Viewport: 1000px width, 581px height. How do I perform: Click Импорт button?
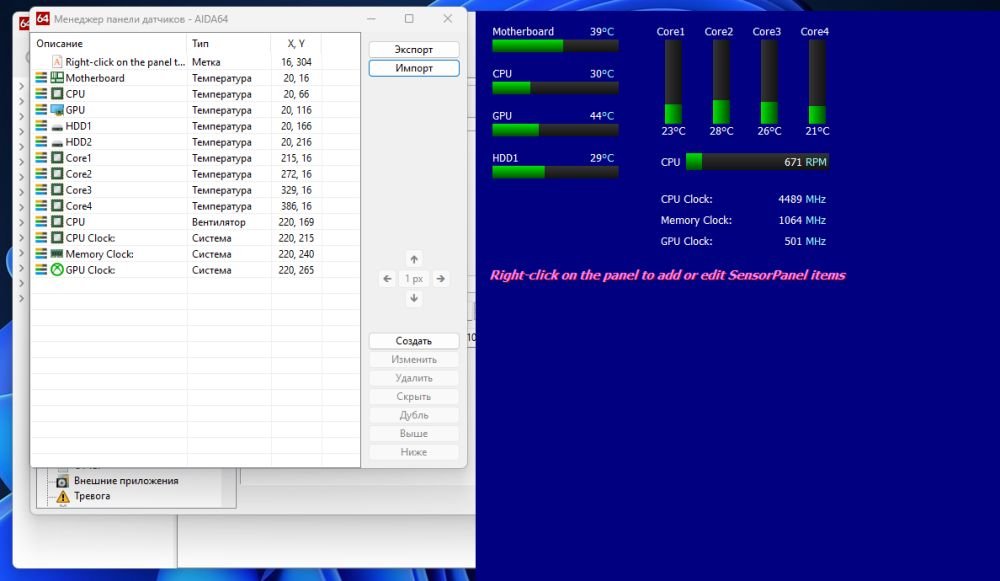tap(414, 68)
